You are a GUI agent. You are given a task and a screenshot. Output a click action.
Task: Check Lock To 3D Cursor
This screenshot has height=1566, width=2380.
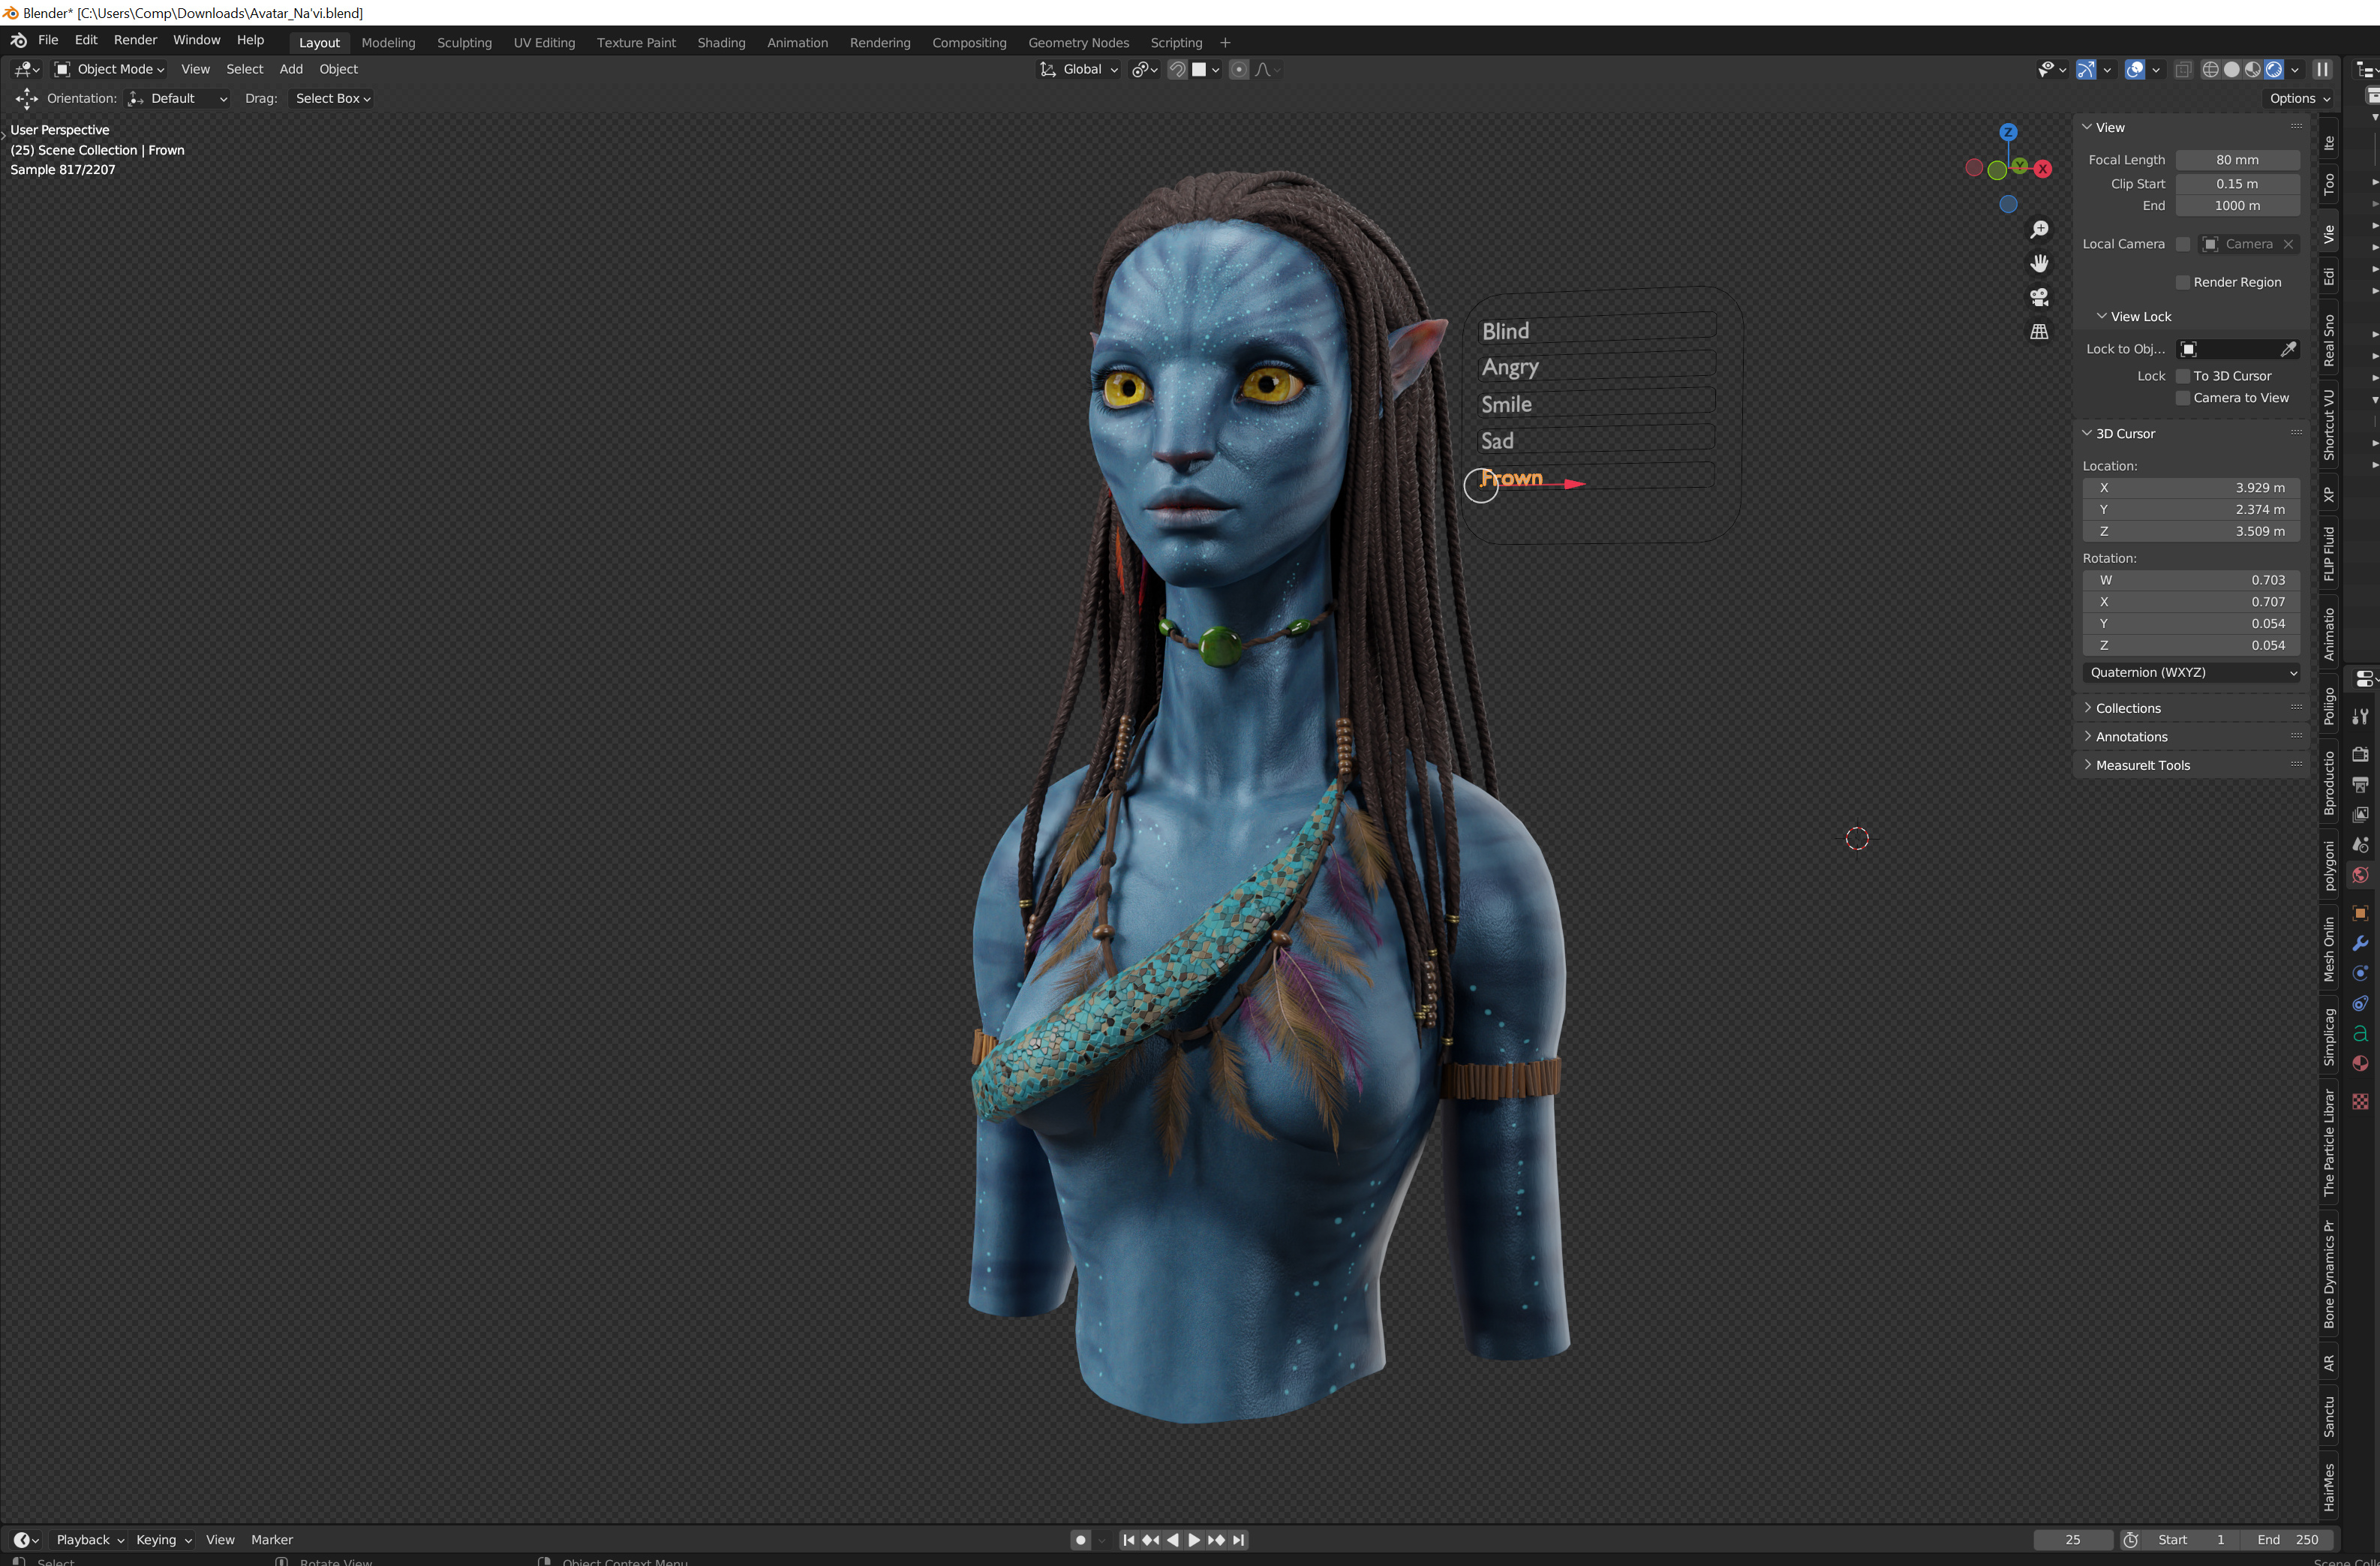pos(2183,376)
